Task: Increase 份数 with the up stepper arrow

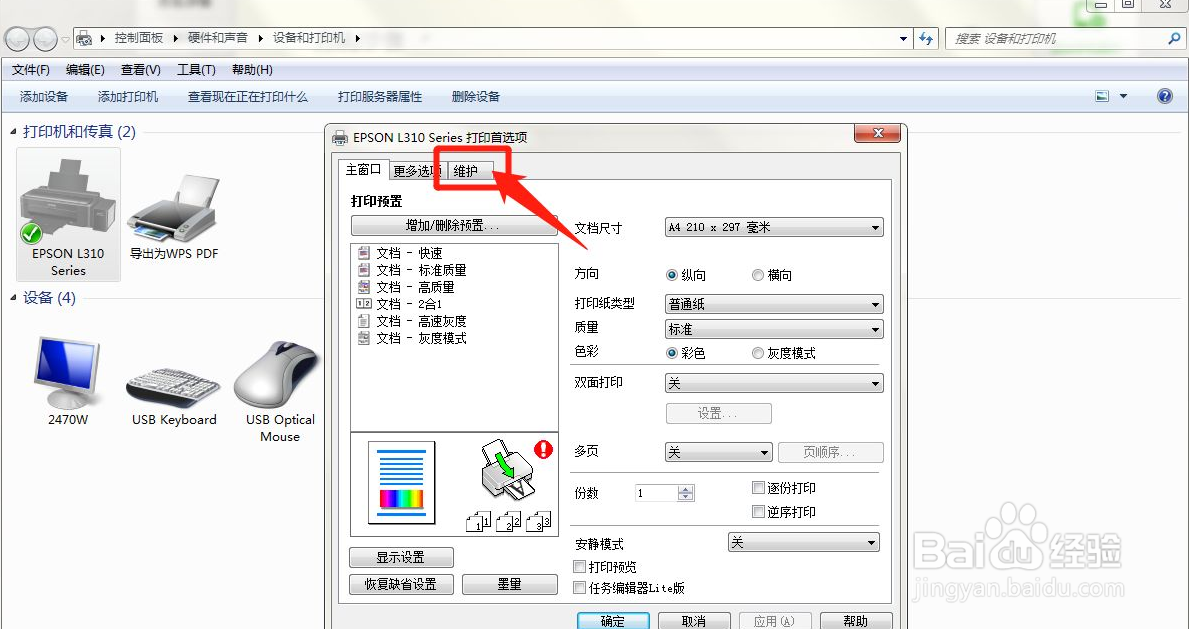Action: point(685,489)
